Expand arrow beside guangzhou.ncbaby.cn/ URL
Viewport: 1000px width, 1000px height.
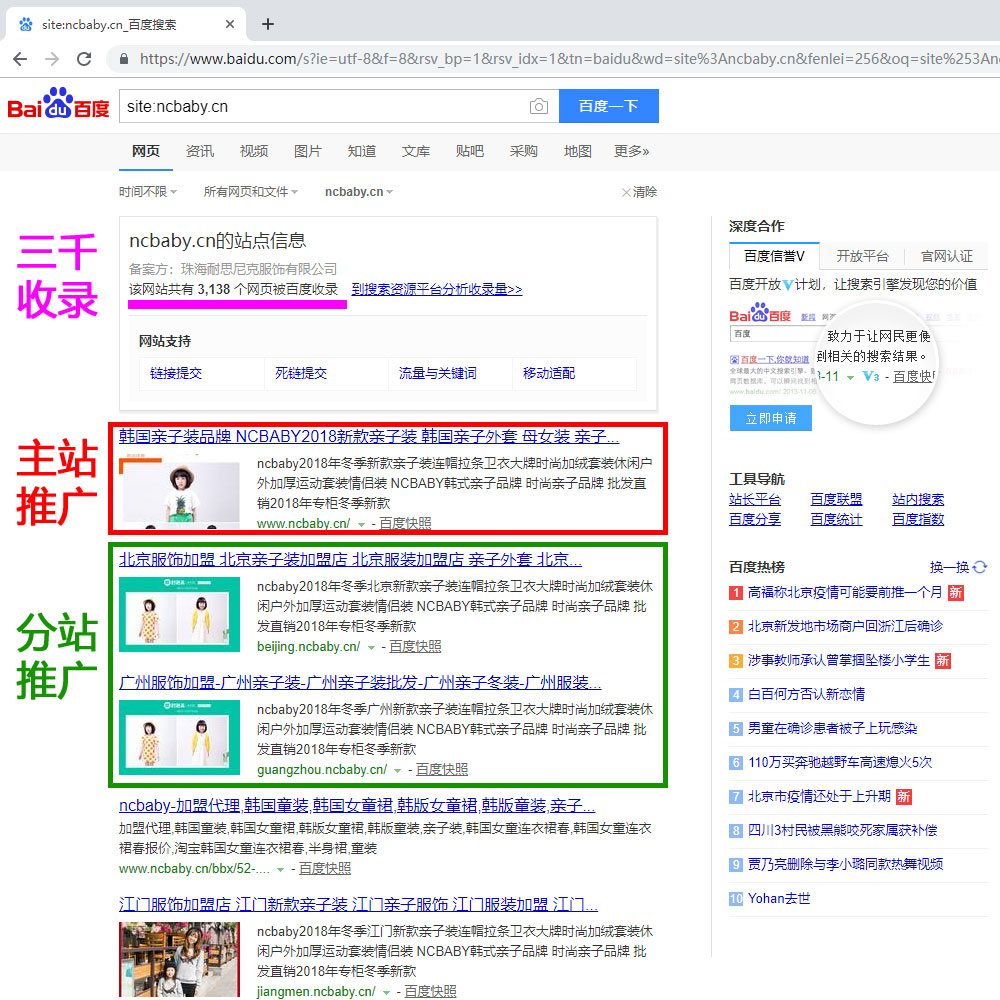point(397,770)
